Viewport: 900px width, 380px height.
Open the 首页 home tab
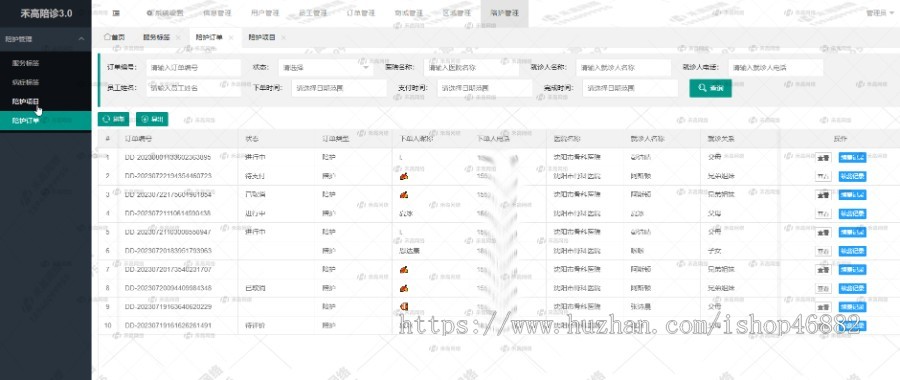tap(114, 37)
